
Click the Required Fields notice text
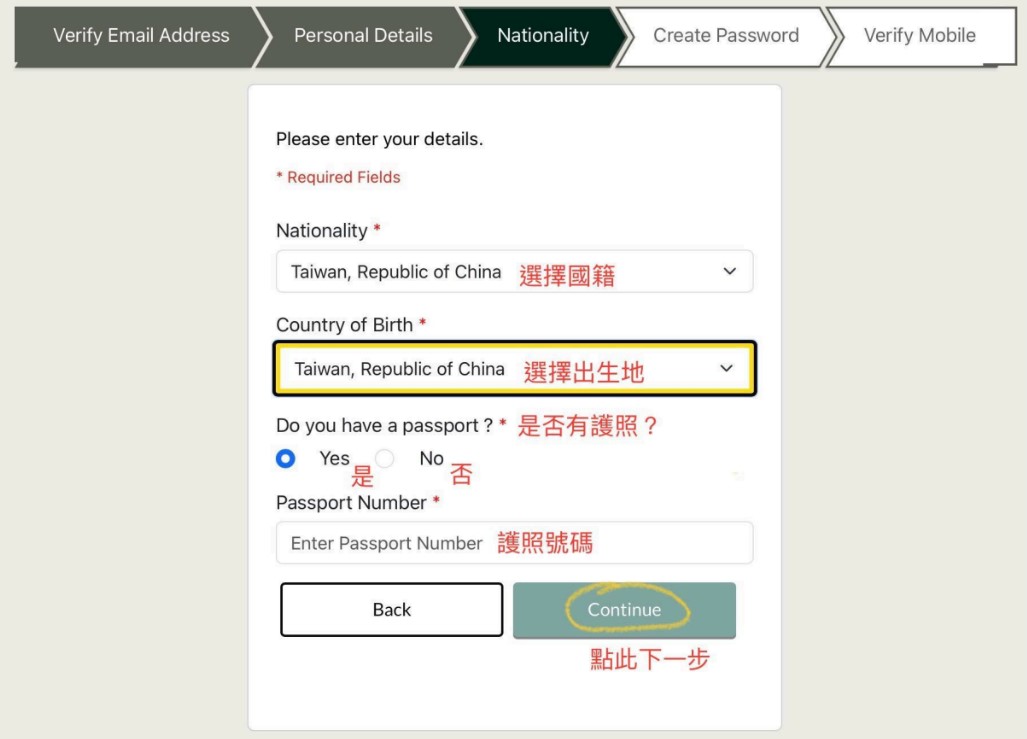[339, 178]
